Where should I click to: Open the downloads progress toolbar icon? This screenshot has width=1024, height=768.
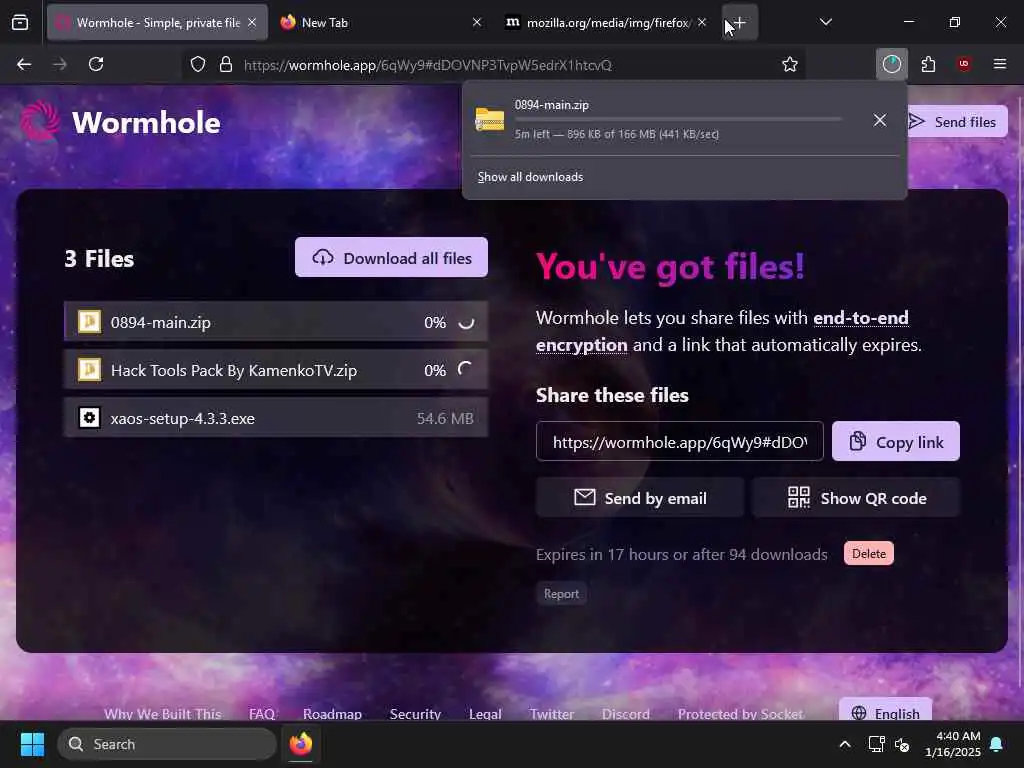(891, 64)
